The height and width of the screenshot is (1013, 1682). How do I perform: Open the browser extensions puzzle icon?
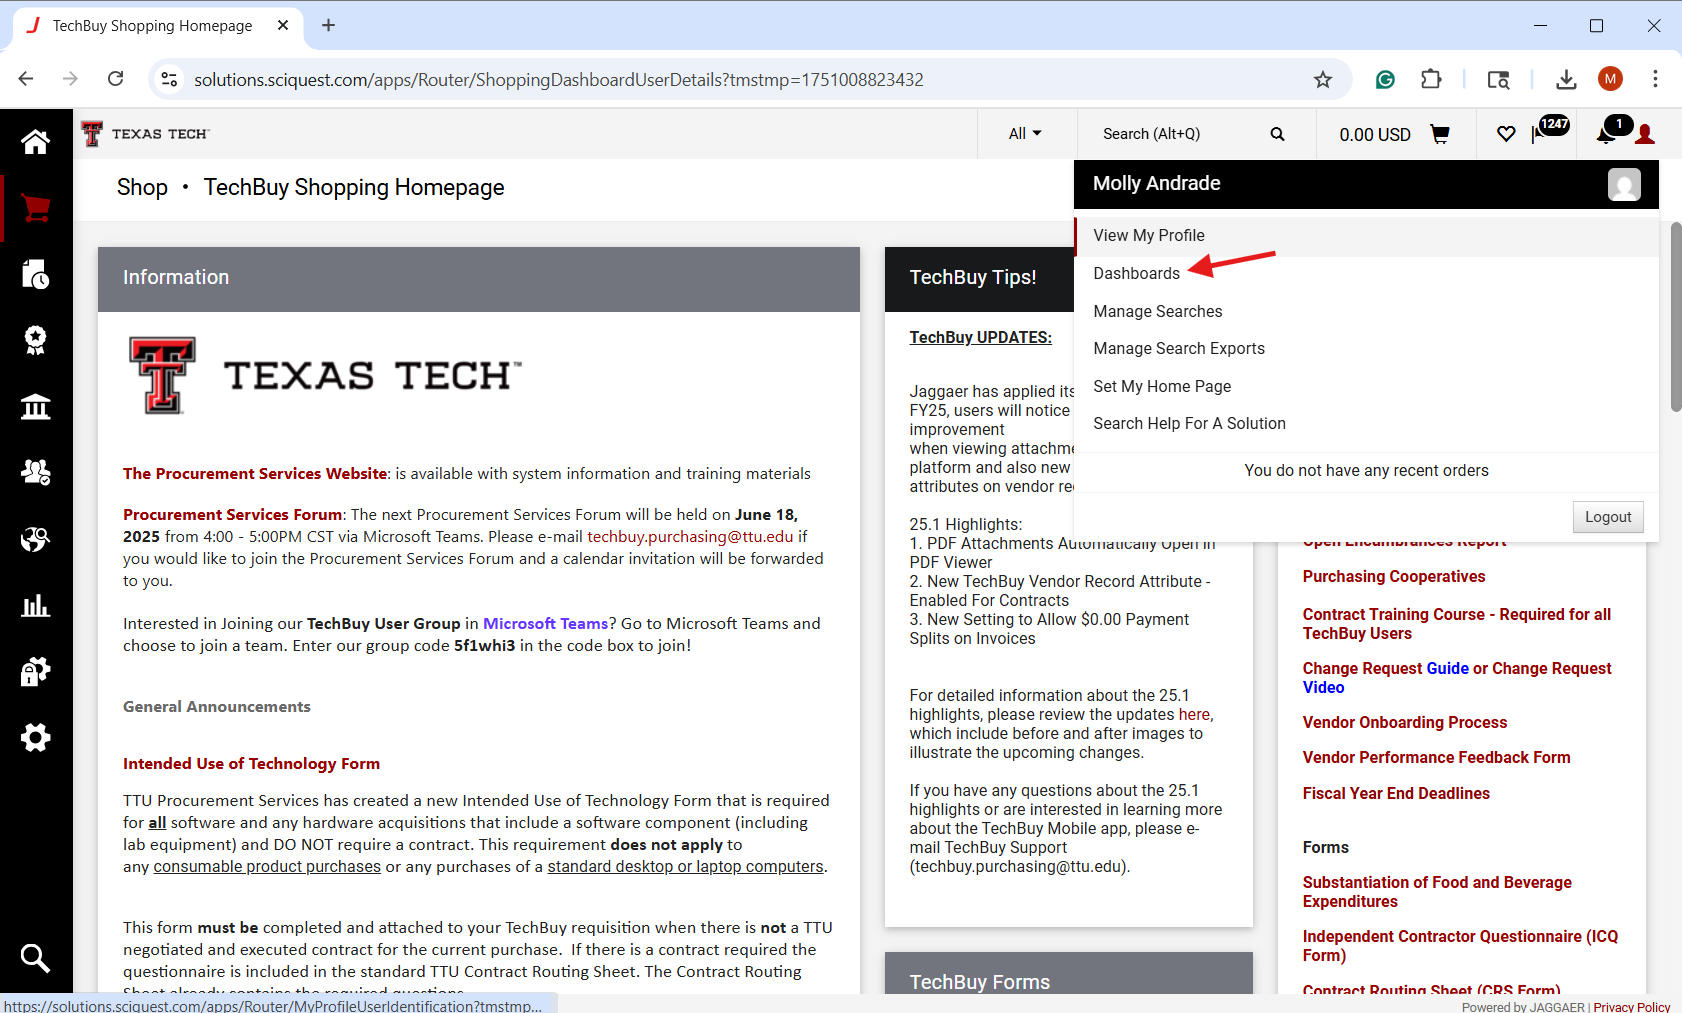coord(1431,79)
